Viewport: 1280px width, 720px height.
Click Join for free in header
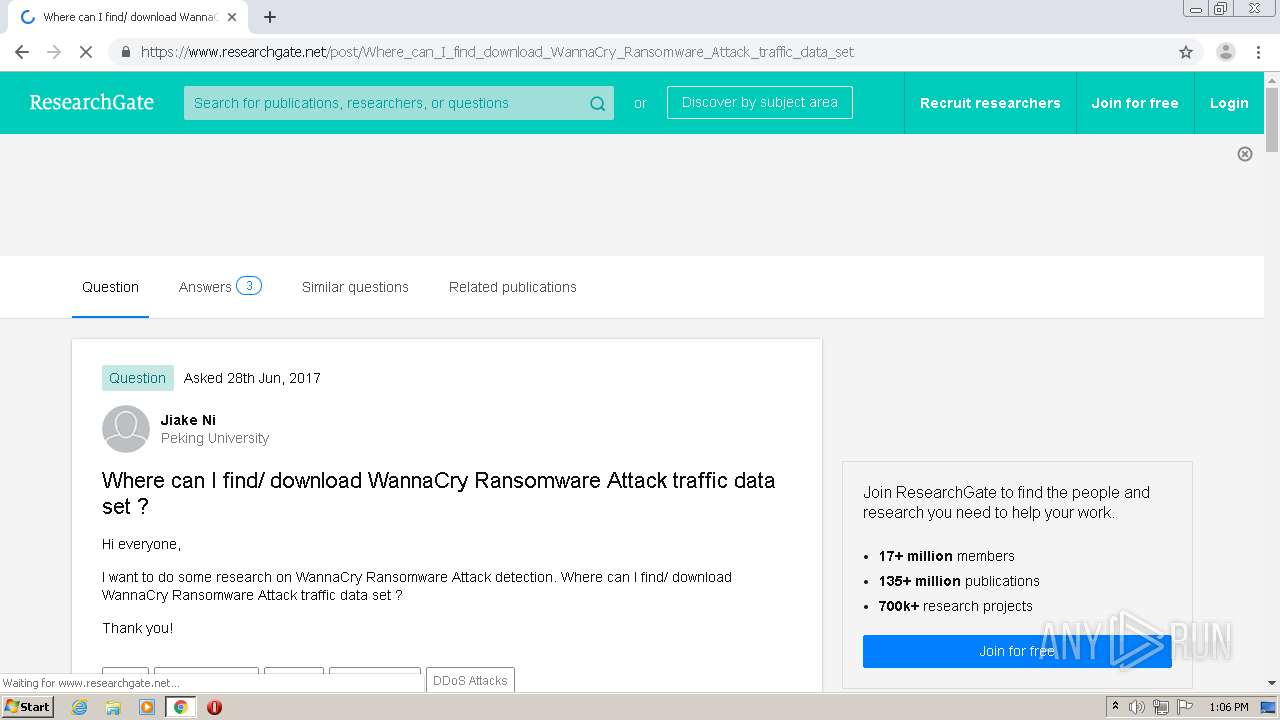coord(1135,103)
